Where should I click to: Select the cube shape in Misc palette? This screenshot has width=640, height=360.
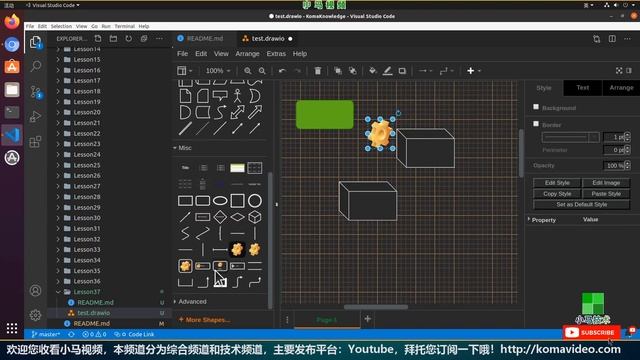pos(255,217)
